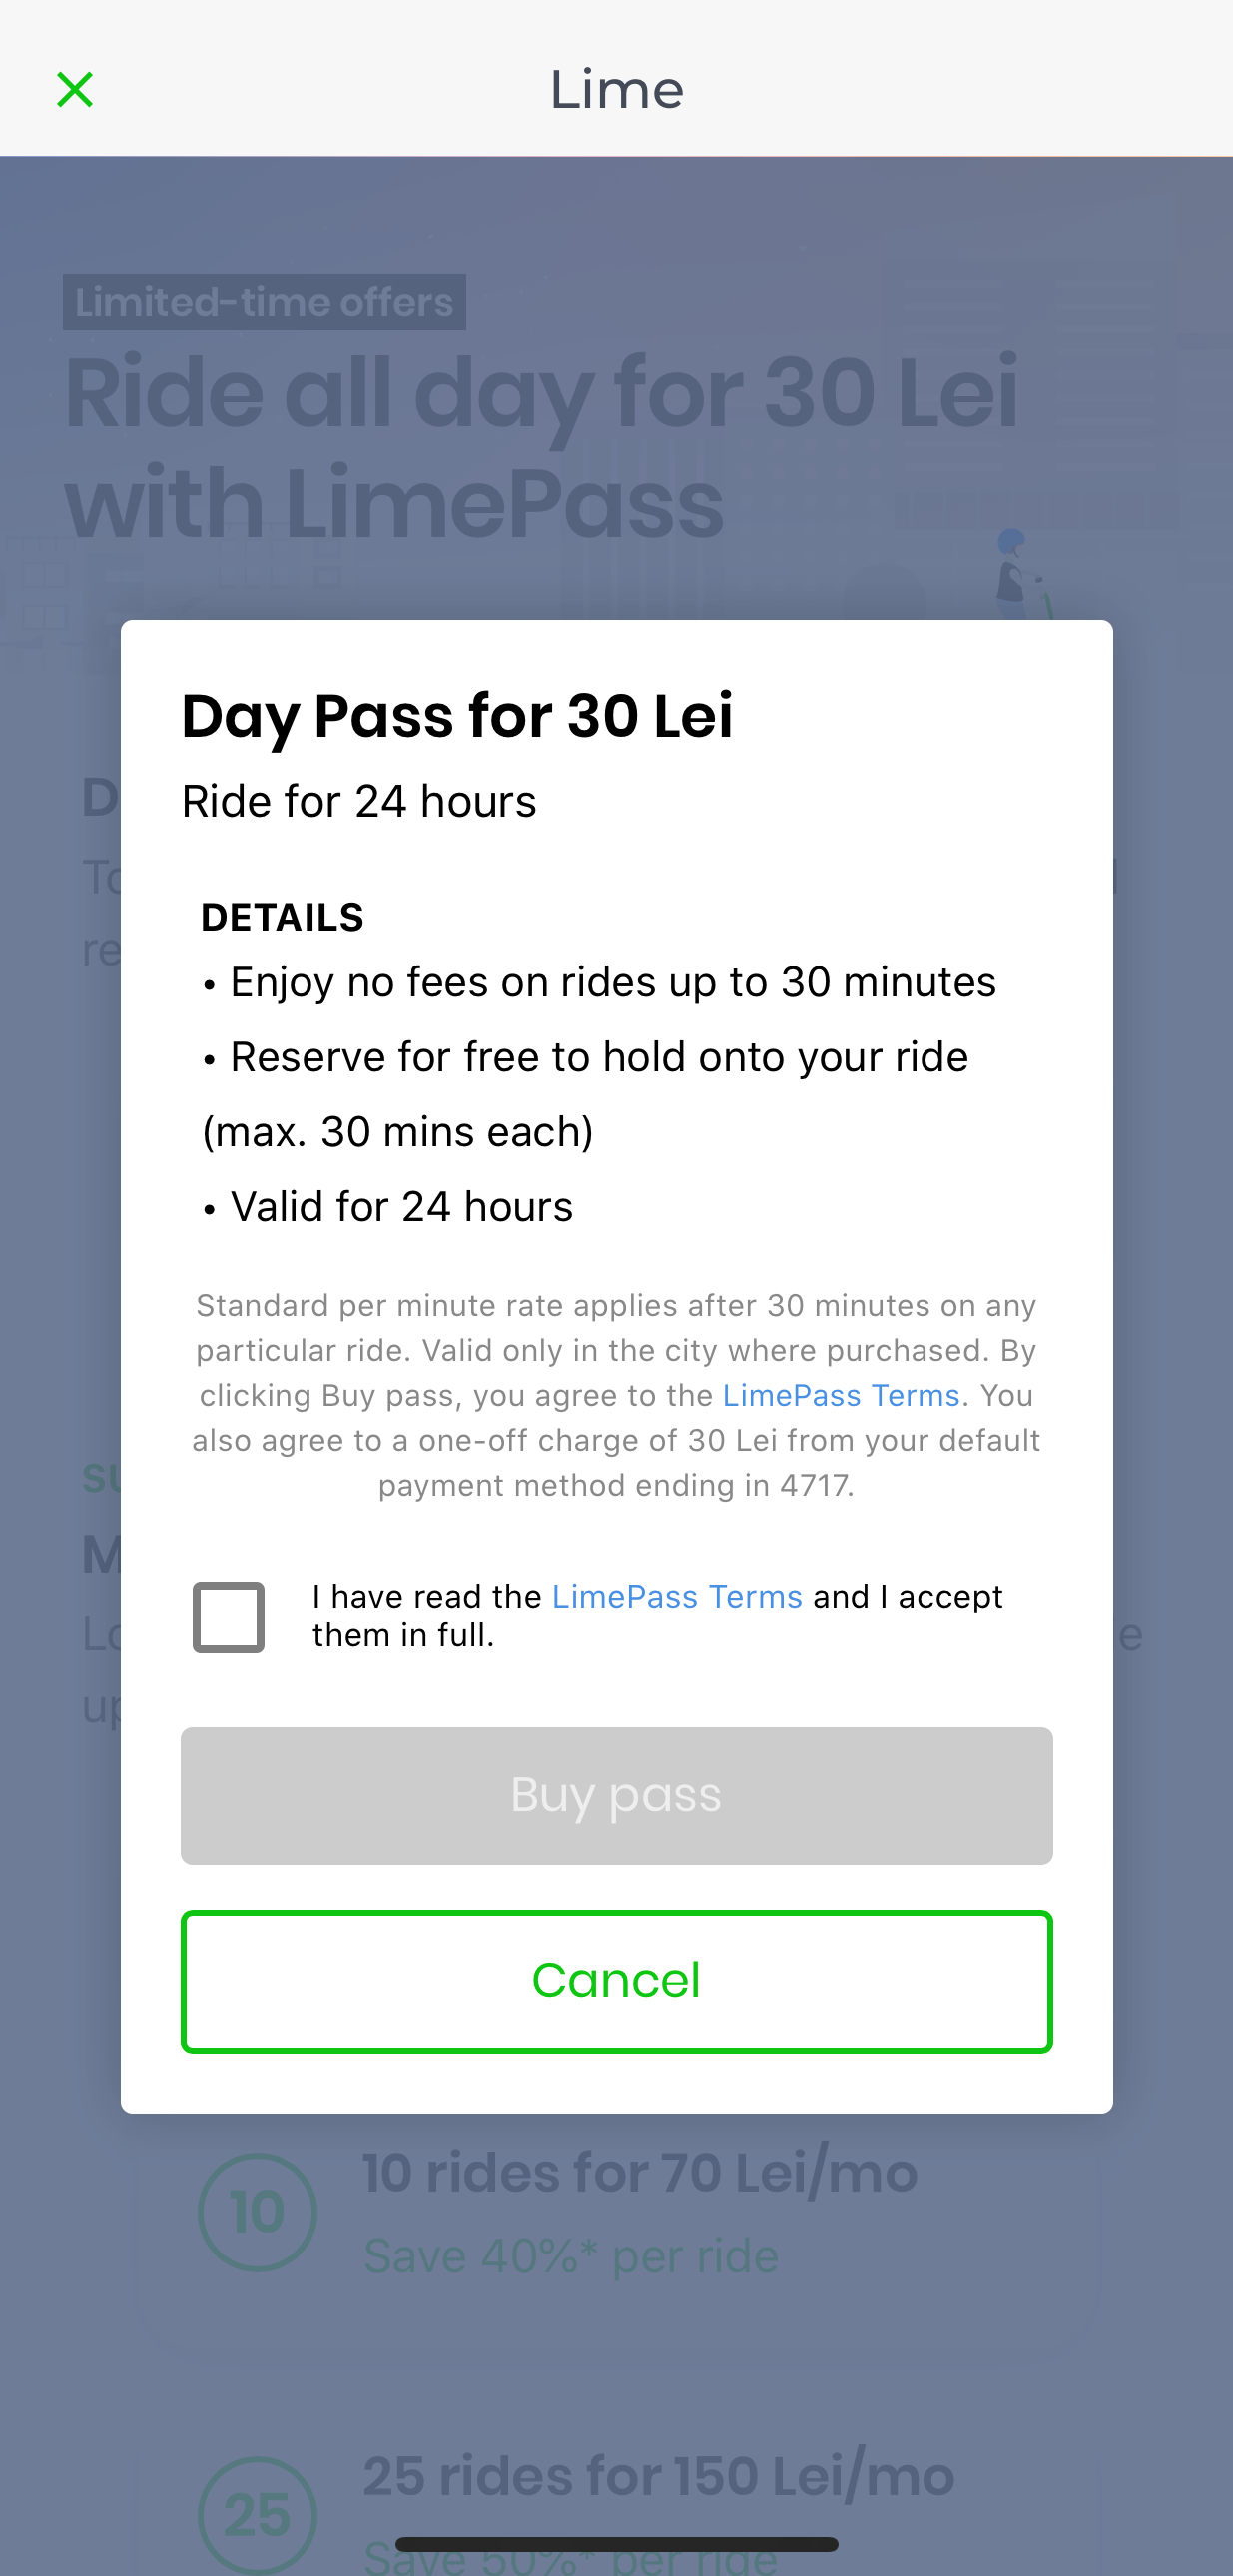Select the 25 rides for 150 Lei/mo plan
Viewport: 1233px width, 2576px height.
658,2477
